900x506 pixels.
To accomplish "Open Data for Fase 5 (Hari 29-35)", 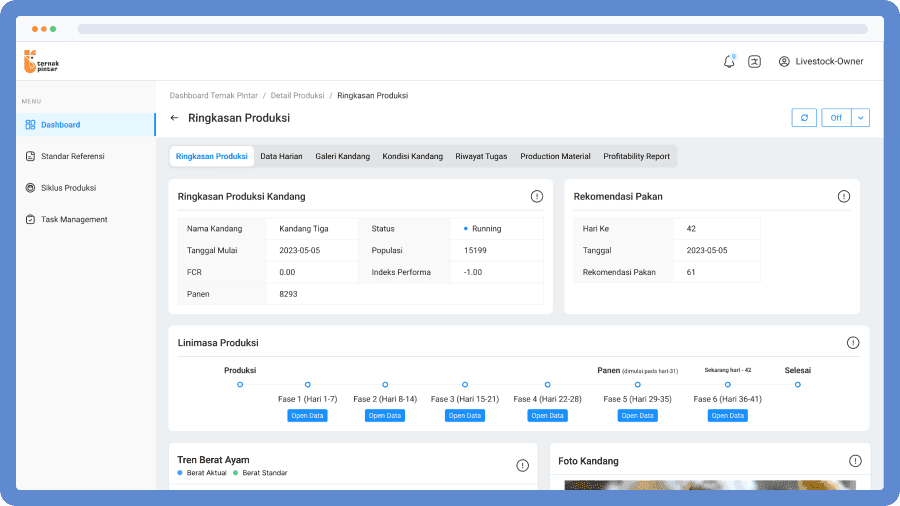I will (637, 415).
